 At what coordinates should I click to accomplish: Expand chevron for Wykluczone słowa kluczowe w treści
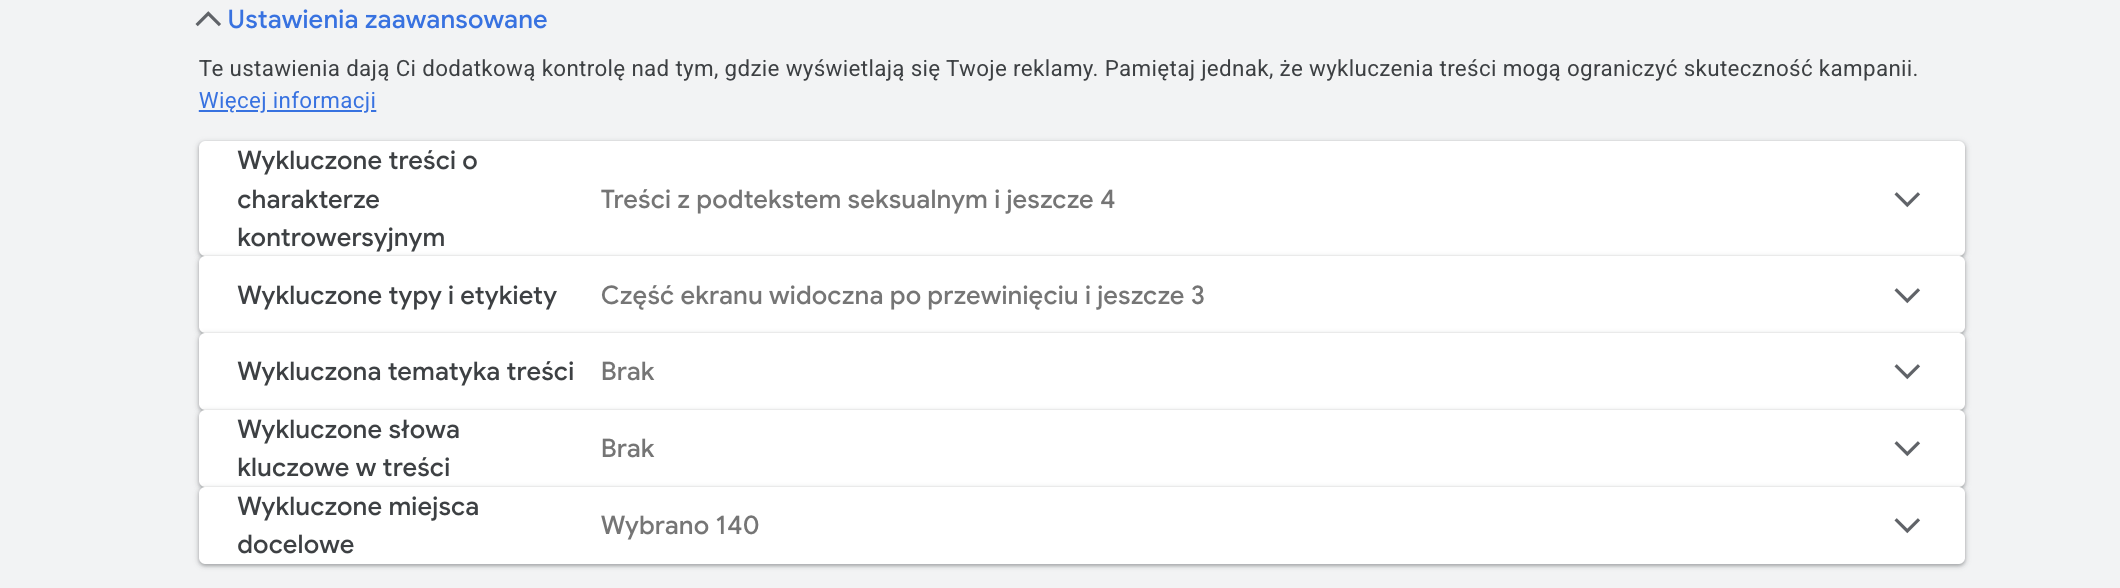pos(1907,449)
